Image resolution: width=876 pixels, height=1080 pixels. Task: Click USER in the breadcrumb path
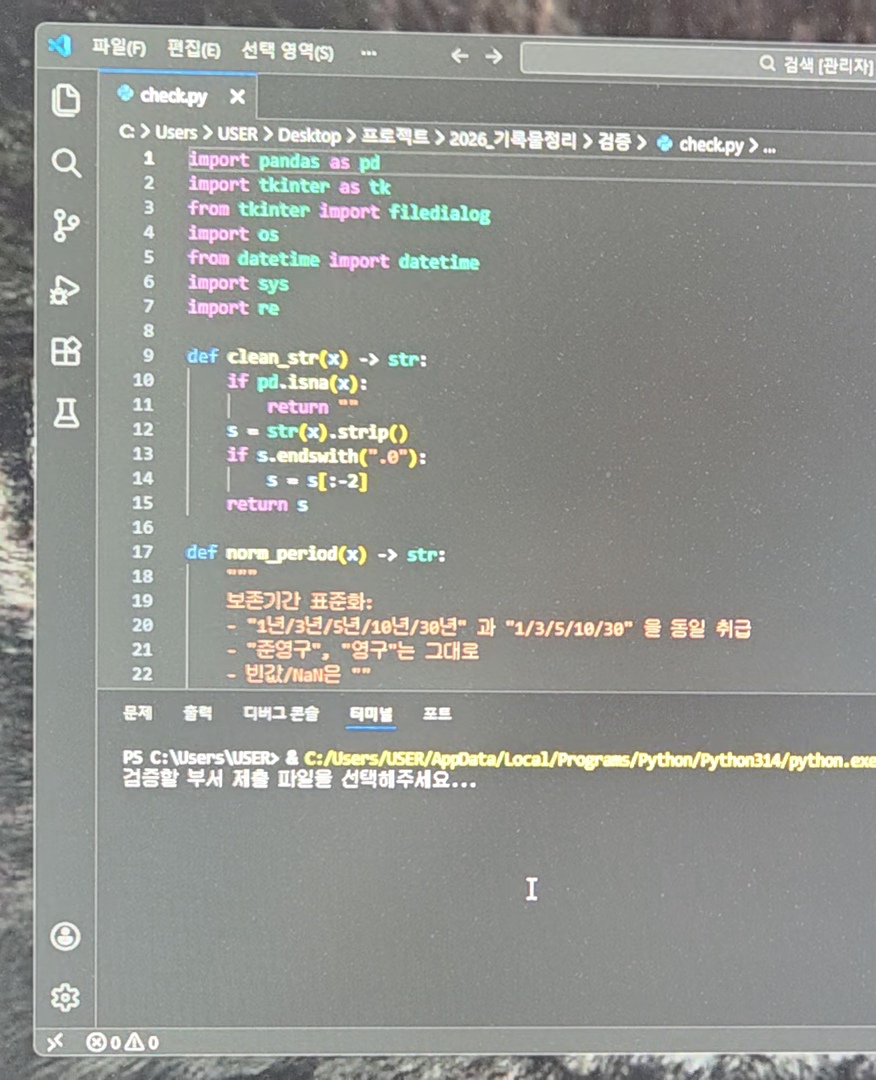tap(238, 134)
